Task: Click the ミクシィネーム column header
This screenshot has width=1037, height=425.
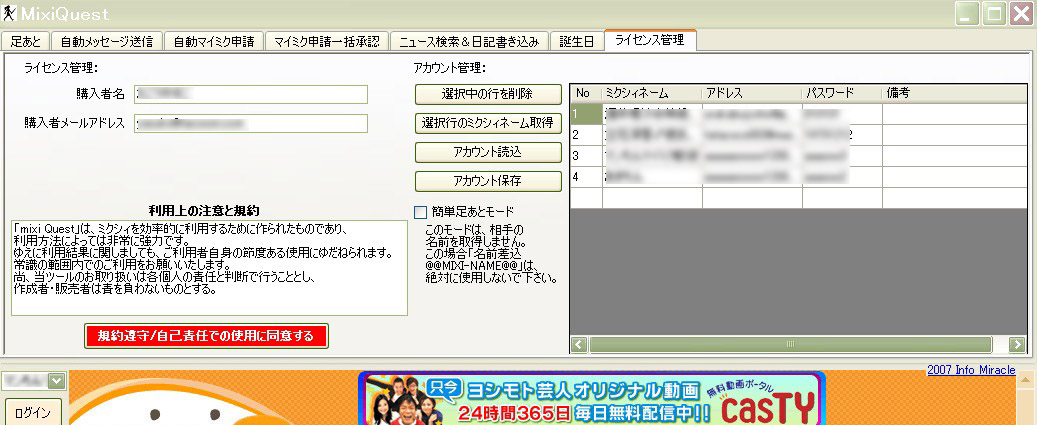Action: coord(652,93)
